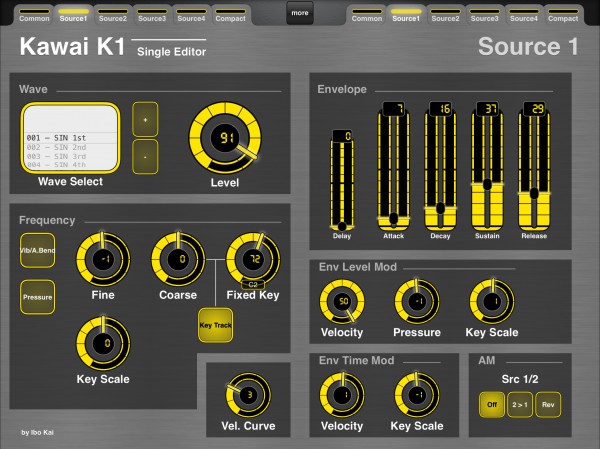This screenshot has height=449, width=600.
Task: Click the Delay value display showing 0
Action: [342, 136]
